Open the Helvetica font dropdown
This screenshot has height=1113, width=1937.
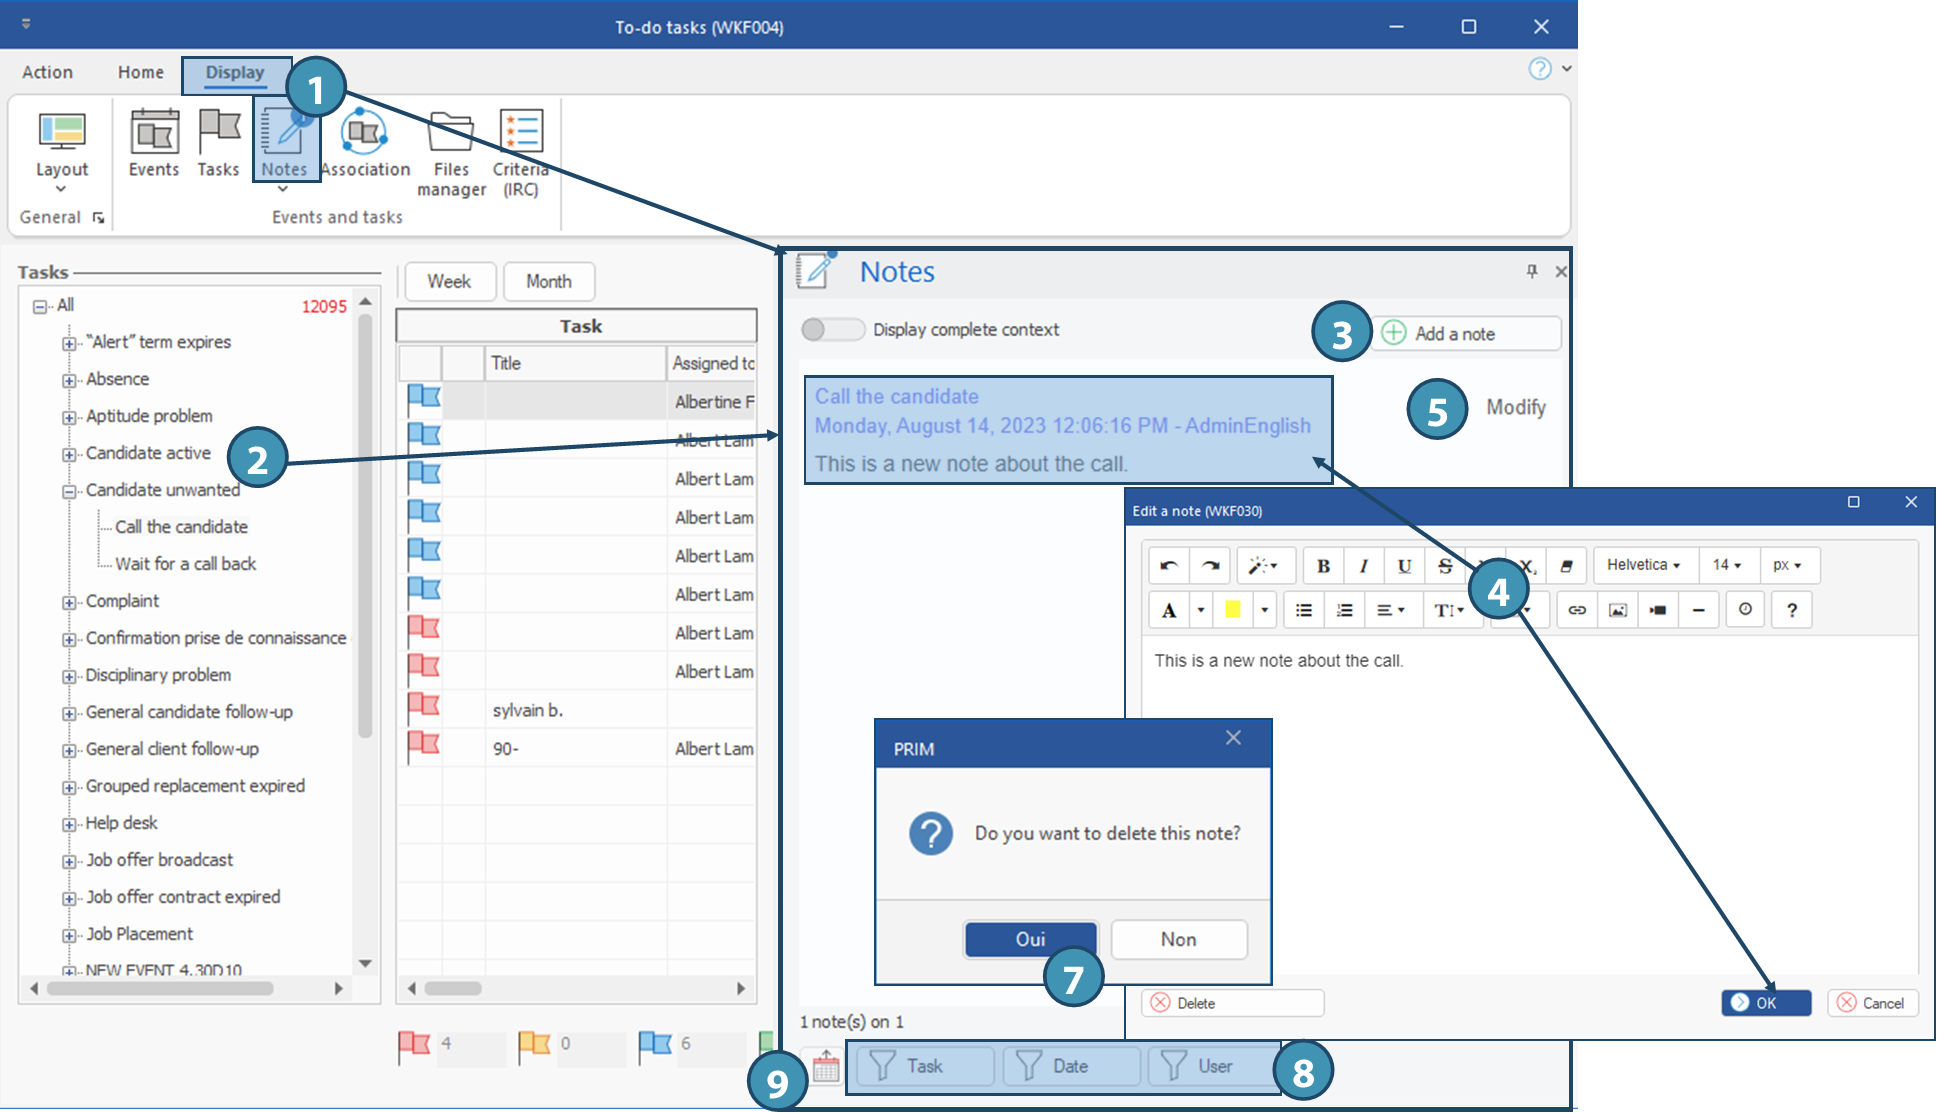pyautogui.click(x=1643, y=565)
